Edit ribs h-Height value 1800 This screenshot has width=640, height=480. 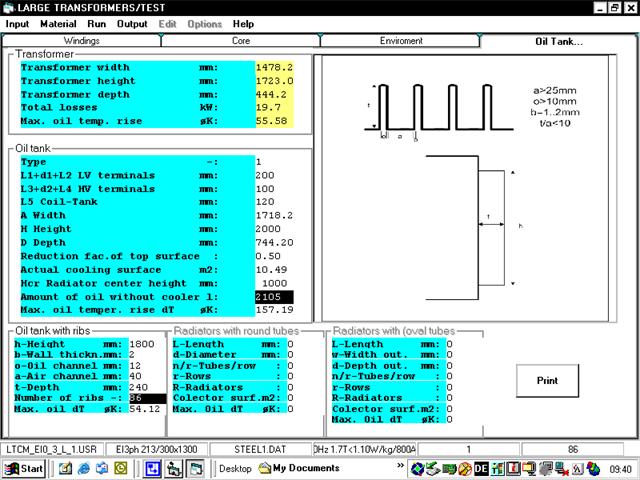[147, 344]
